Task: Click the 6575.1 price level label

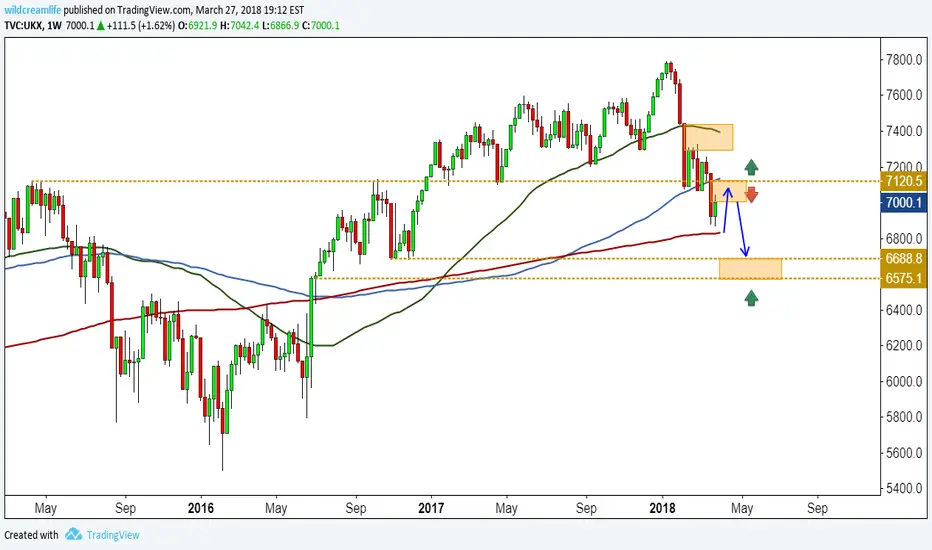Action: (x=903, y=278)
